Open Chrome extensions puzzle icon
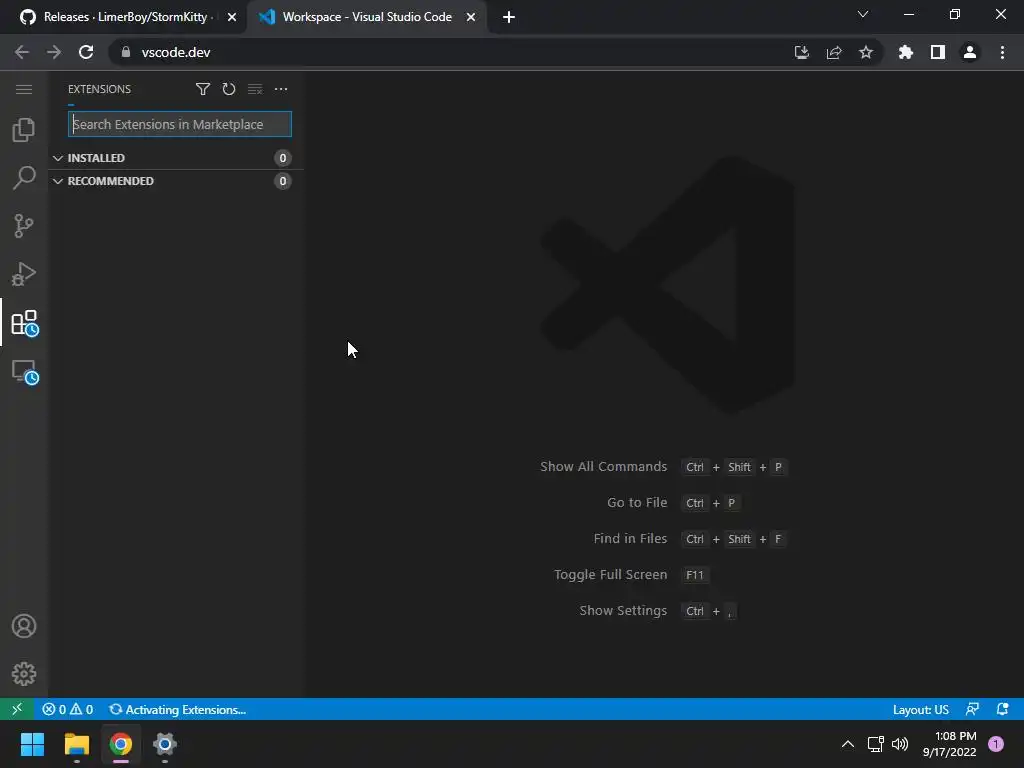The image size is (1024, 768). coord(906,52)
